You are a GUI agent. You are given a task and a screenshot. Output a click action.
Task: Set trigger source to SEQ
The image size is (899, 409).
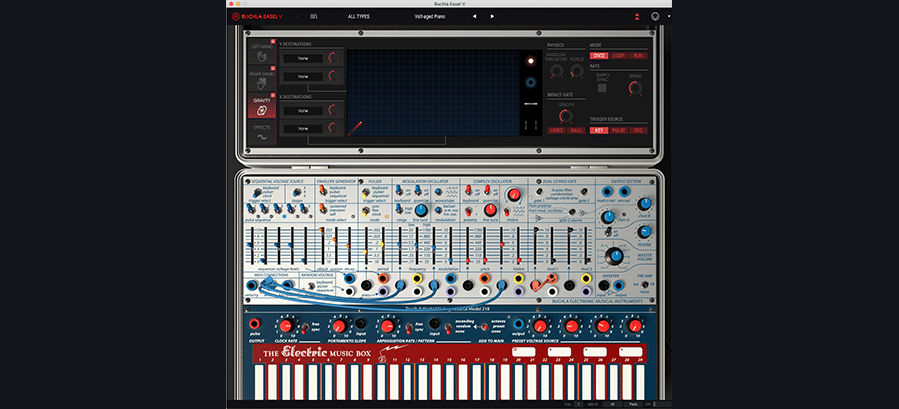pos(638,130)
